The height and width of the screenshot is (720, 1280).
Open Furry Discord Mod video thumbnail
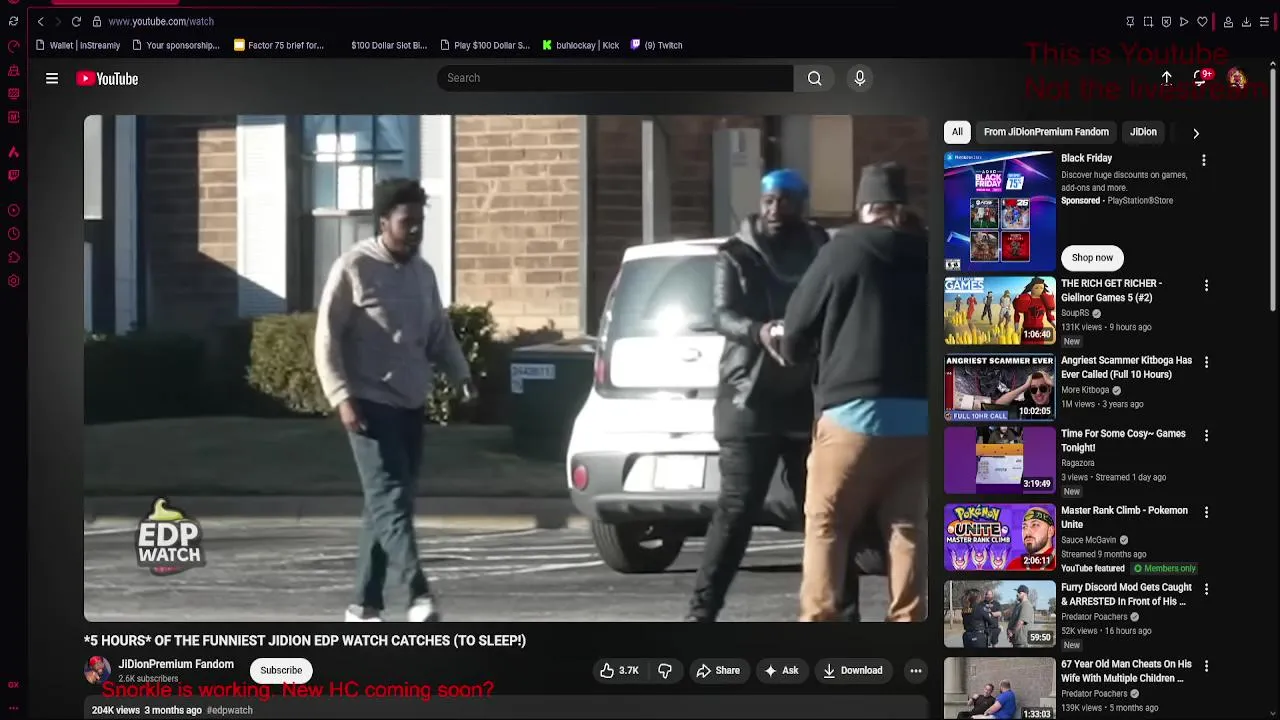point(1000,614)
